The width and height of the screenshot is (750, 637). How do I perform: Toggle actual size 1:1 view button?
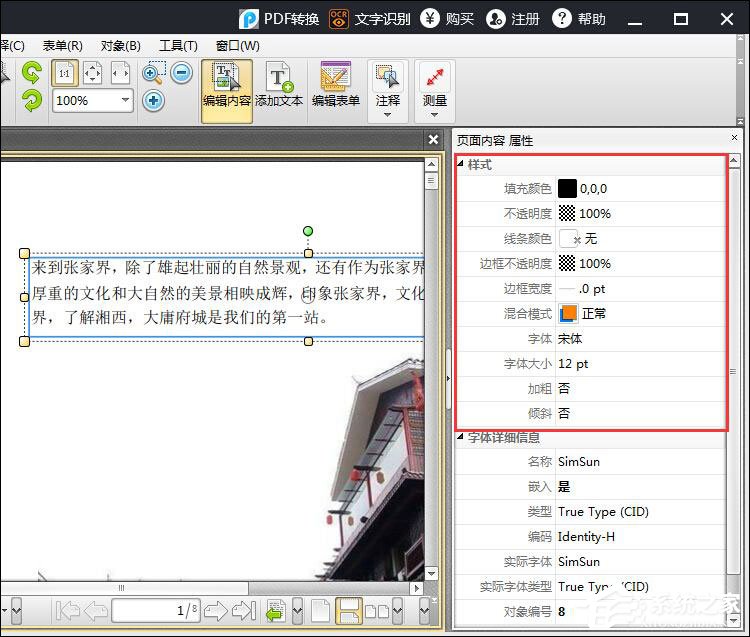coord(63,72)
